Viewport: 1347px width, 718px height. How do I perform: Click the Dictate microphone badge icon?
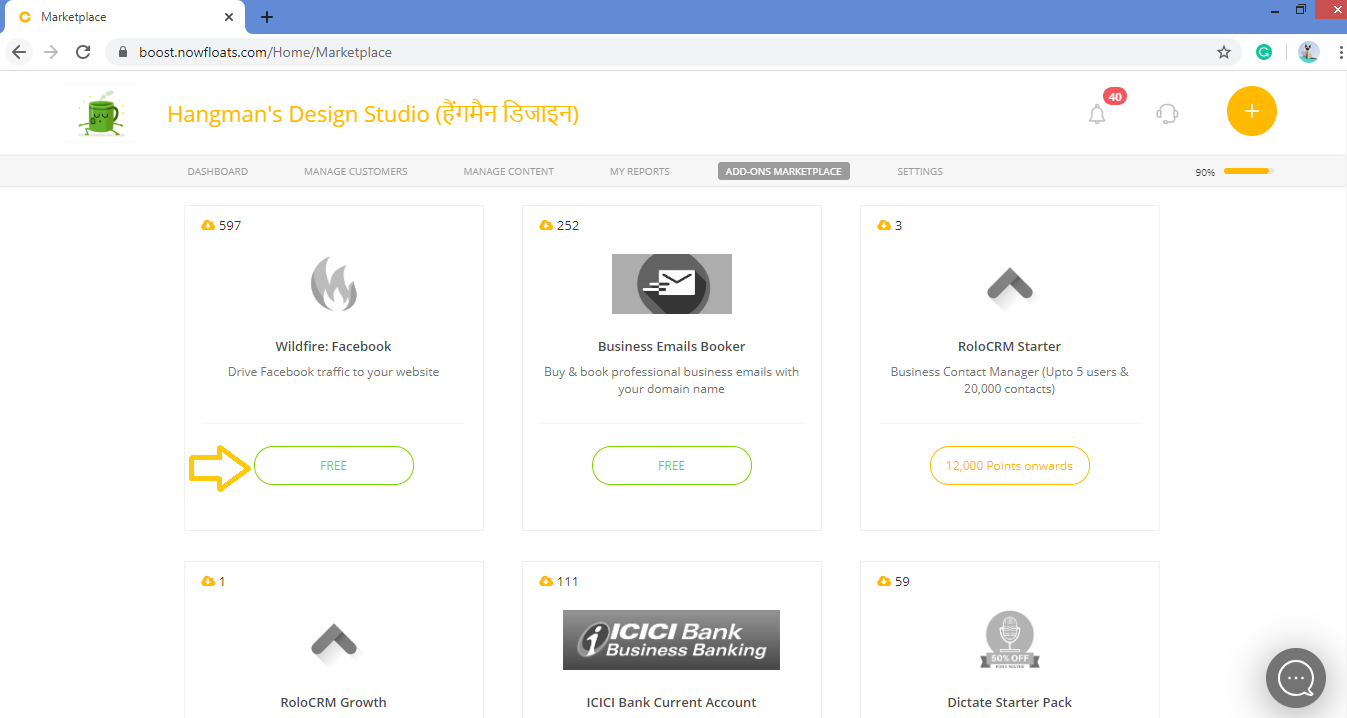coord(1010,640)
